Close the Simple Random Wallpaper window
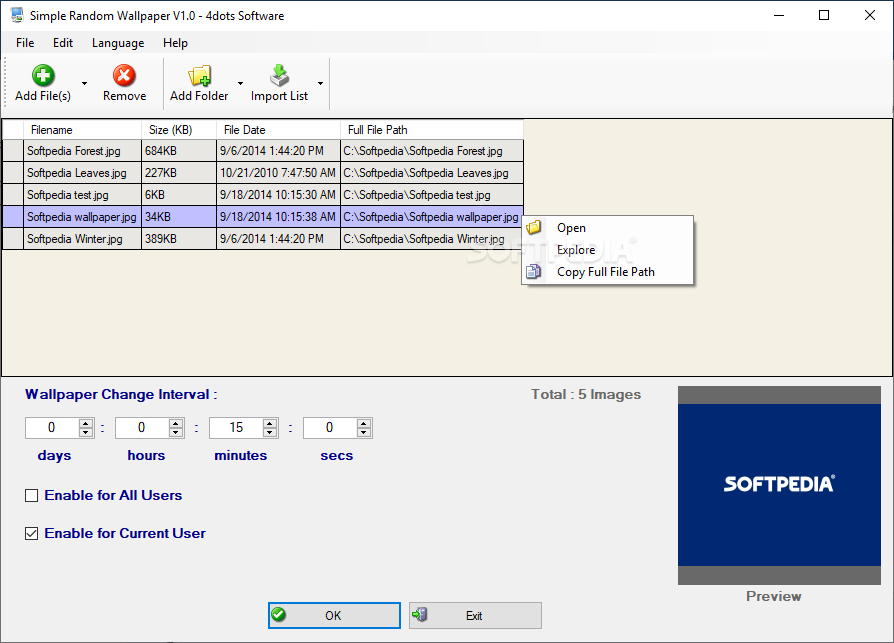This screenshot has width=894, height=643. 869,15
